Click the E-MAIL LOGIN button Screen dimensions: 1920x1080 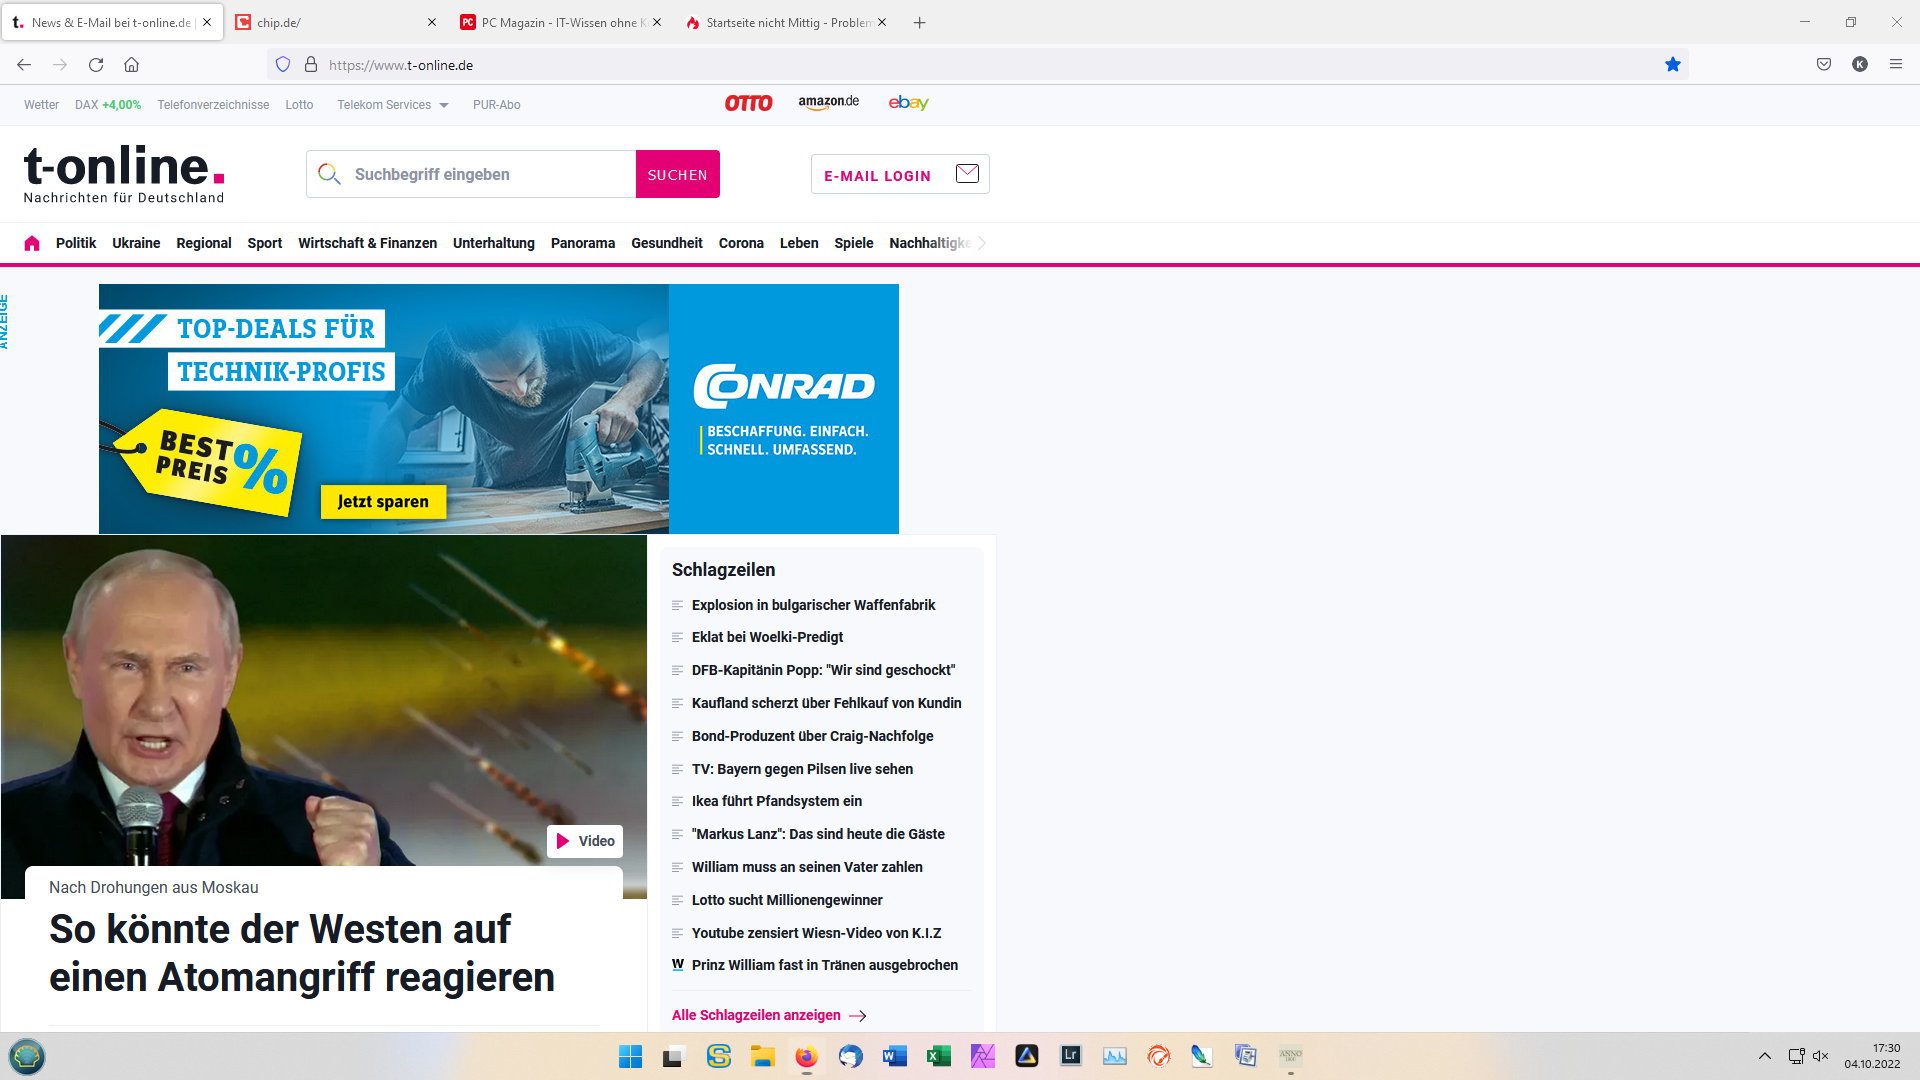[x=899, y=175]
